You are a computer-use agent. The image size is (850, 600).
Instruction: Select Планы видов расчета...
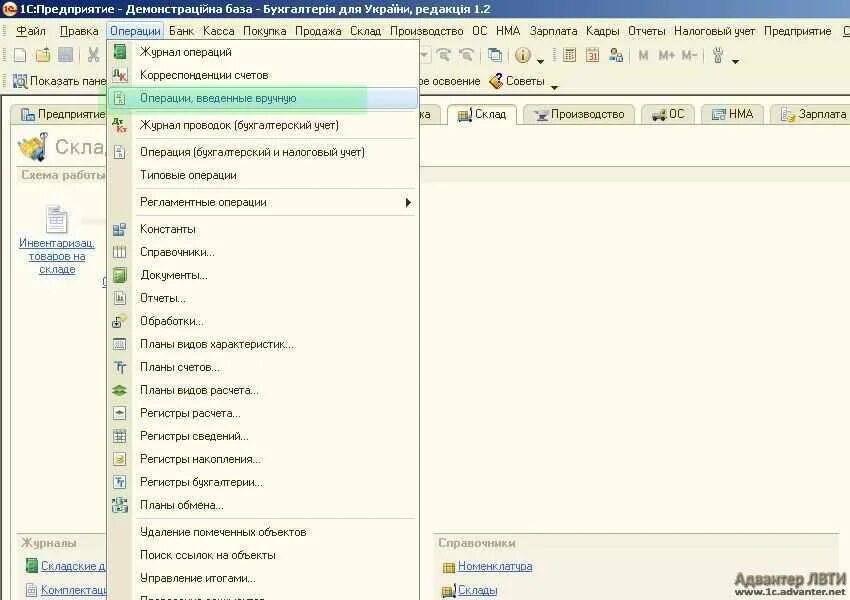tap(263, 390)
